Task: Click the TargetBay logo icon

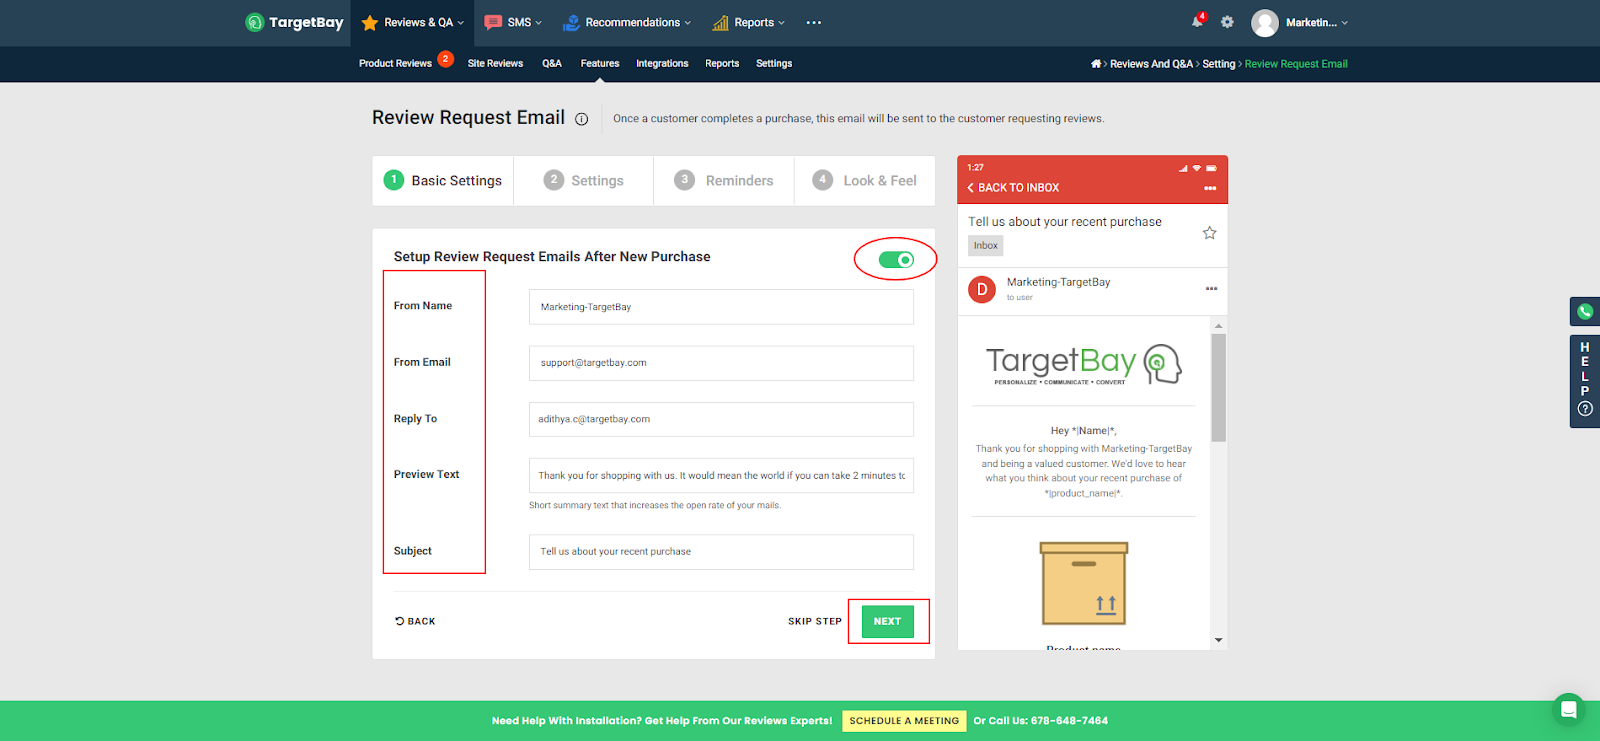Action: coord(254,22)
